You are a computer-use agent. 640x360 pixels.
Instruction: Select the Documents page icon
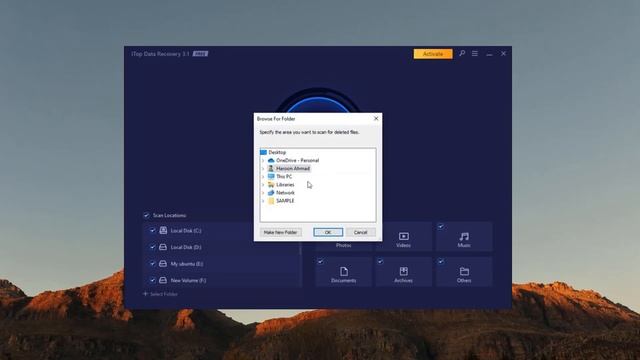pyautogui.click(x=344, y=271)
